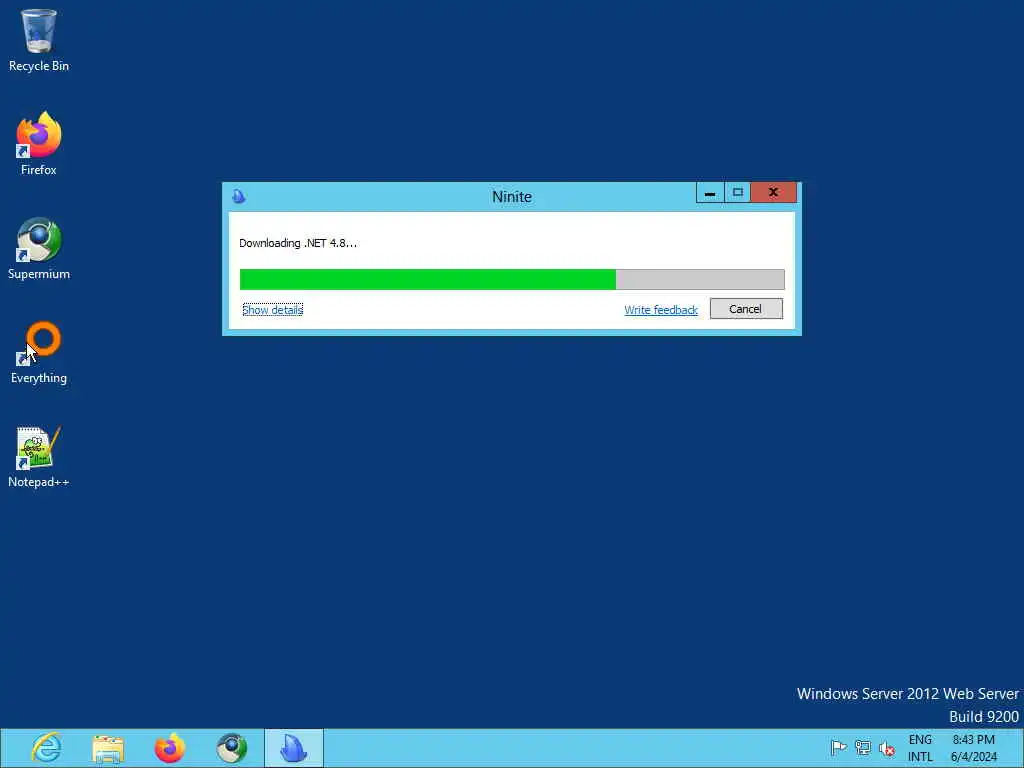Screen dimensions: 1024x768
Task: Cancel the Ninite installation
Action: click(746, 309)
